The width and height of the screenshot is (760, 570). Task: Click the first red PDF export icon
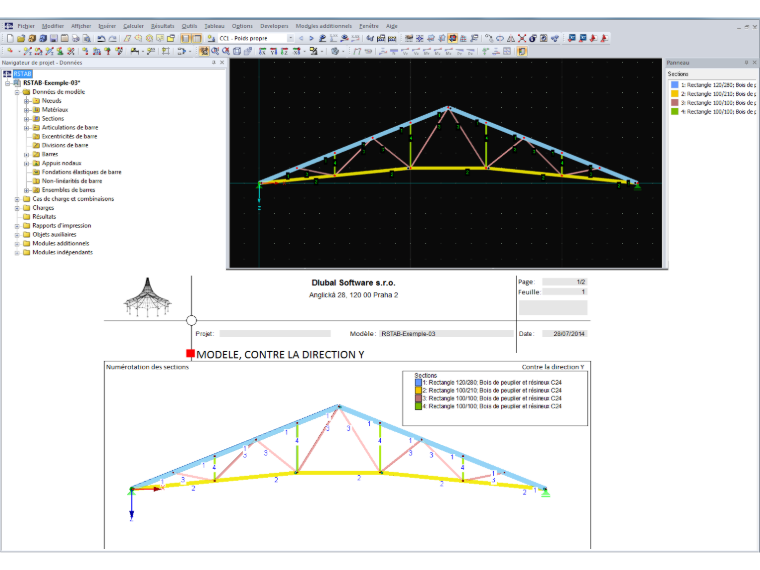[593, 38]
